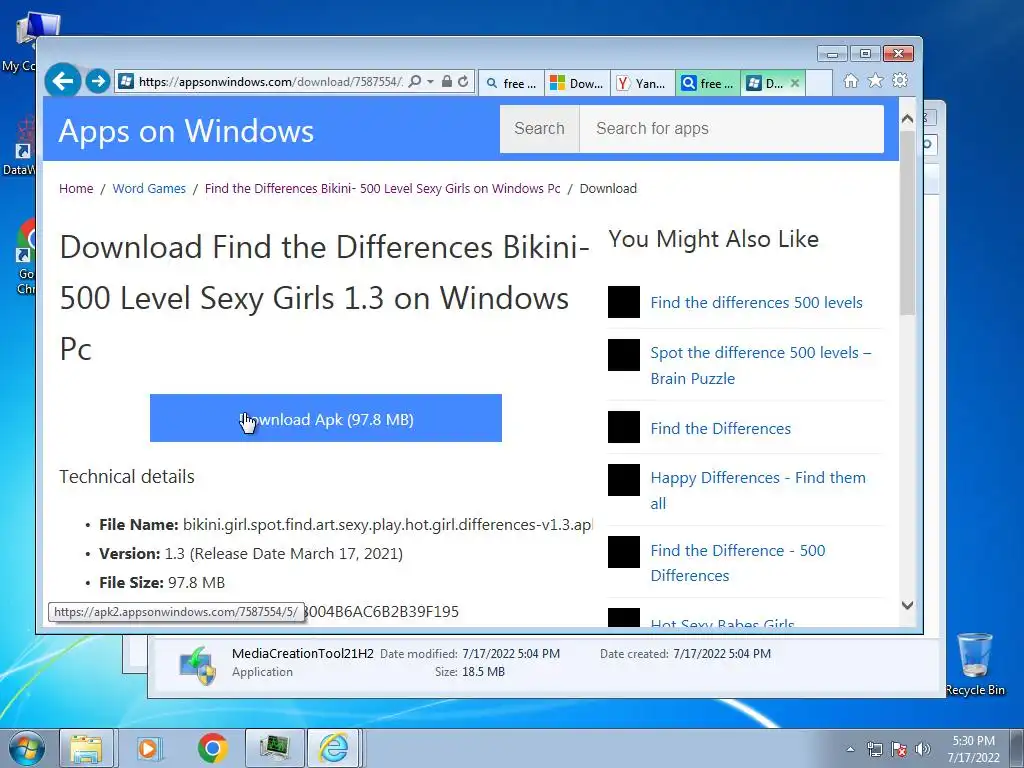Click the page scrollbar down arrow
The width and height of the screenshot is (1024, 768).
click(907, 605)
